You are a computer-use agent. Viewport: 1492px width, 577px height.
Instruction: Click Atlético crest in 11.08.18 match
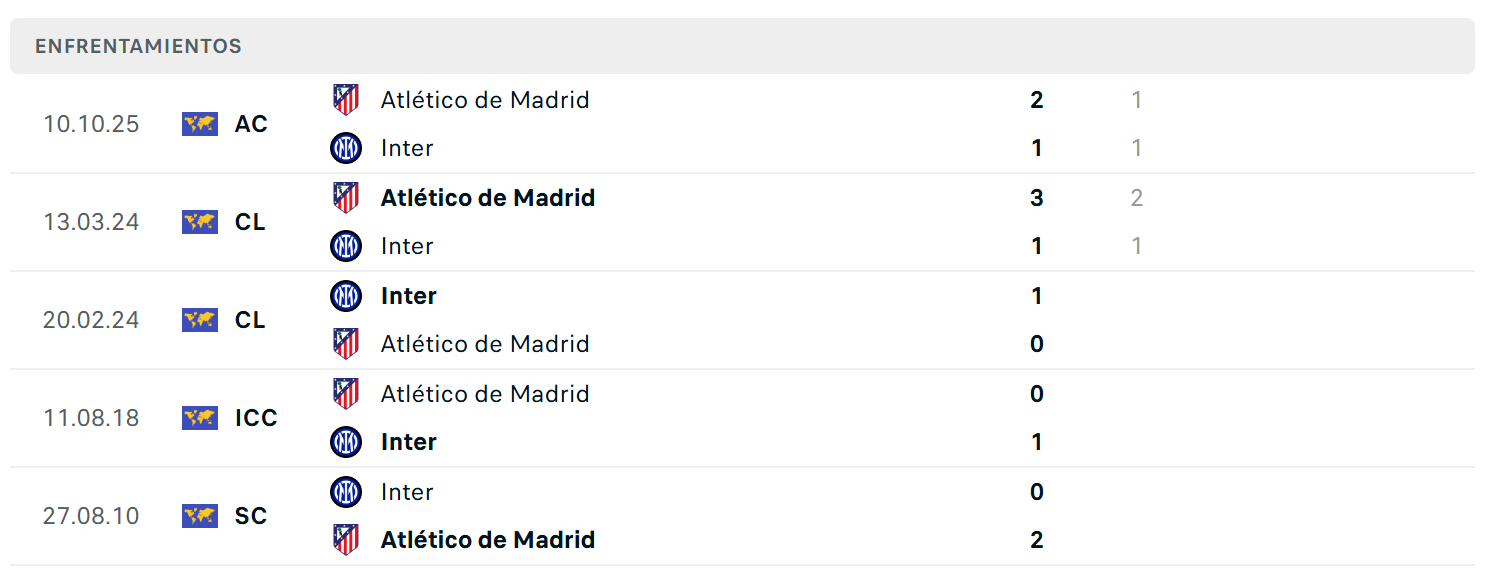(x=346, y=393)
